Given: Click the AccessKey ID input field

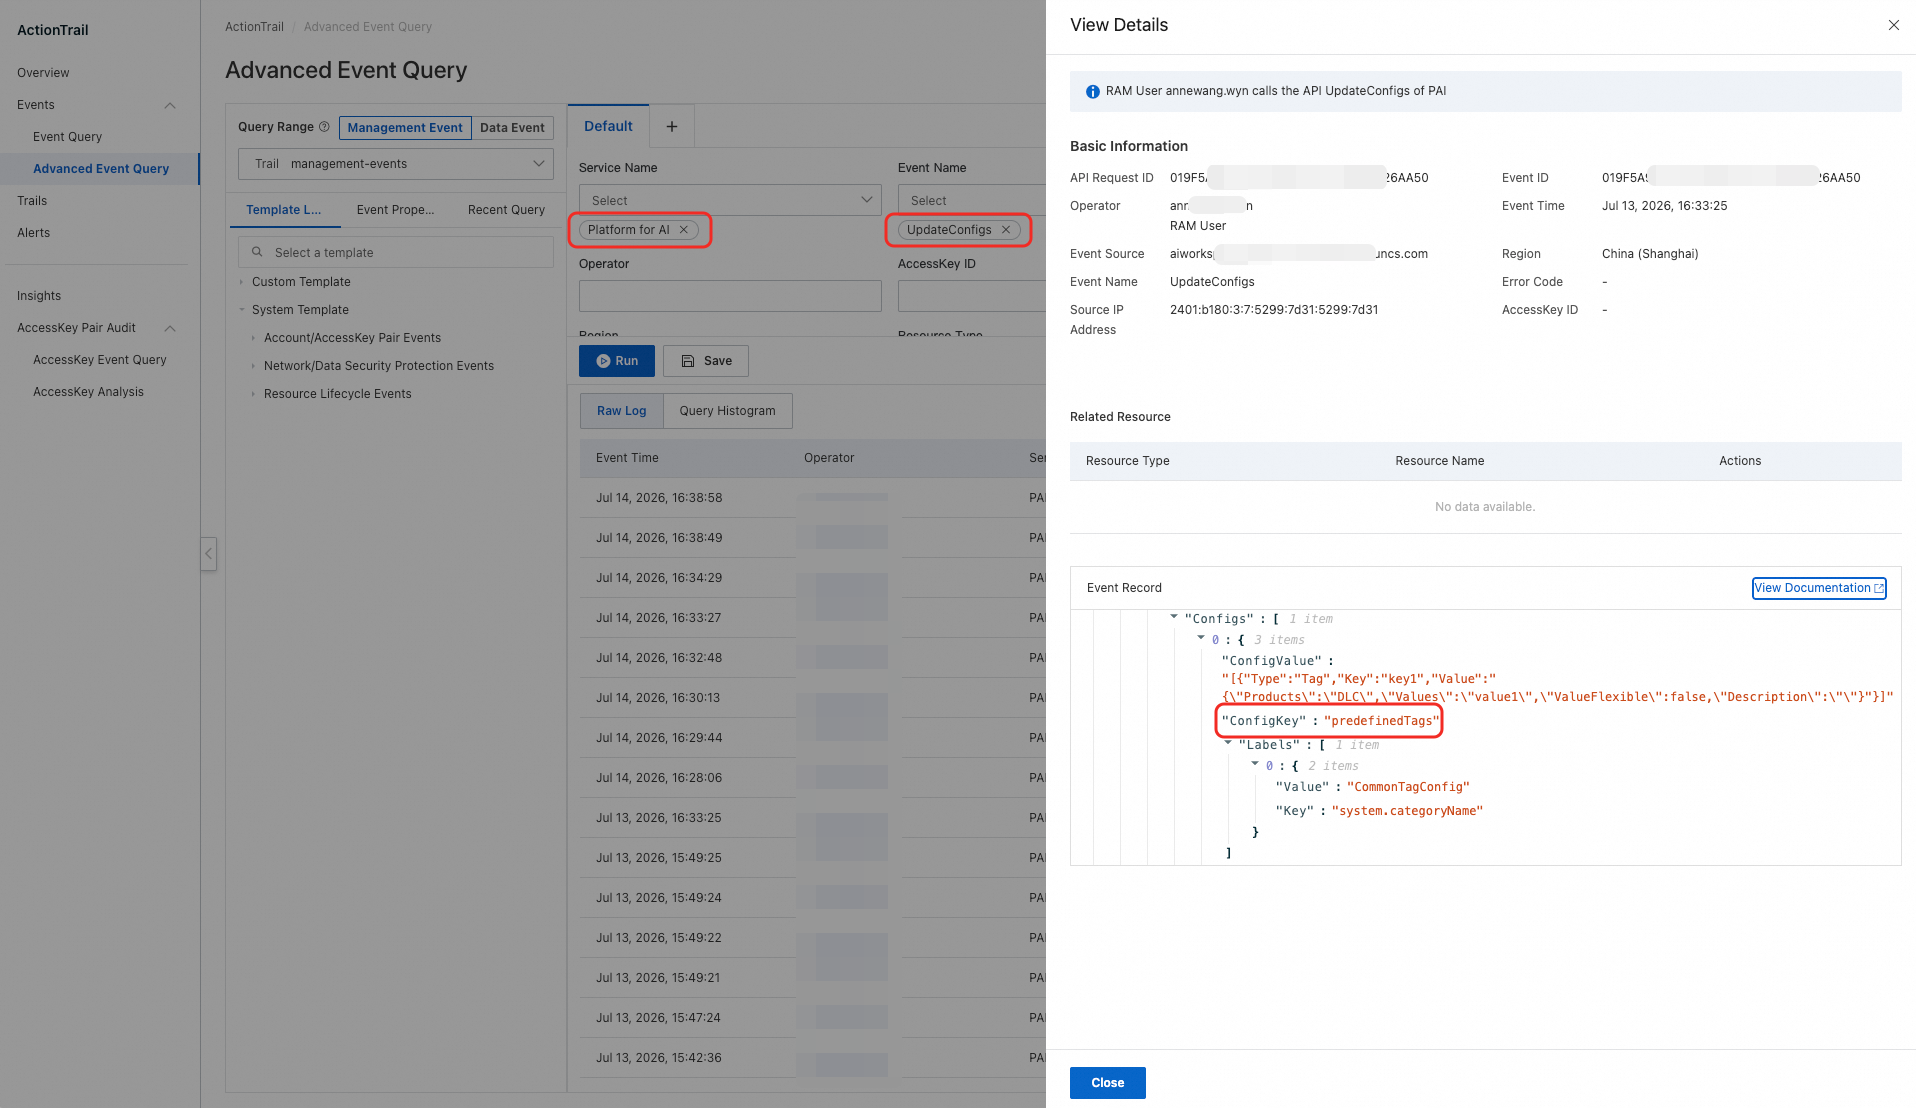Looking at the screenshot, I should tap(971, 296).
